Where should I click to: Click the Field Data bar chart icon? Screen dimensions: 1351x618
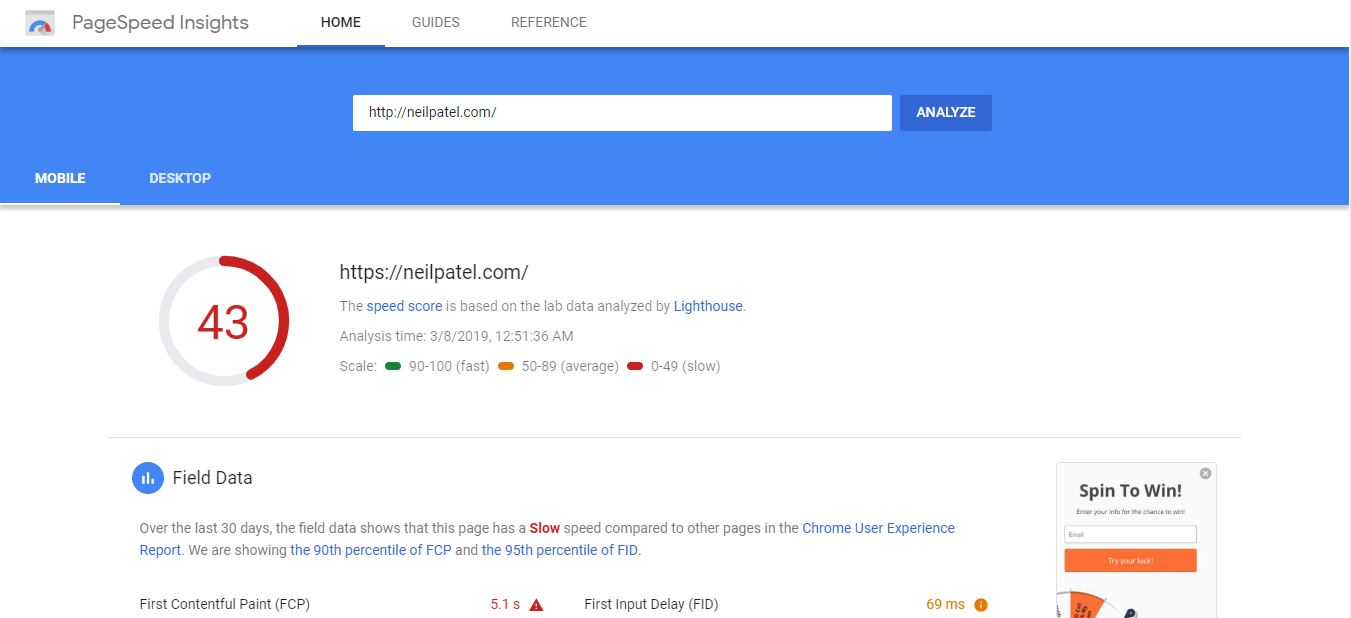tap(147, 478)
